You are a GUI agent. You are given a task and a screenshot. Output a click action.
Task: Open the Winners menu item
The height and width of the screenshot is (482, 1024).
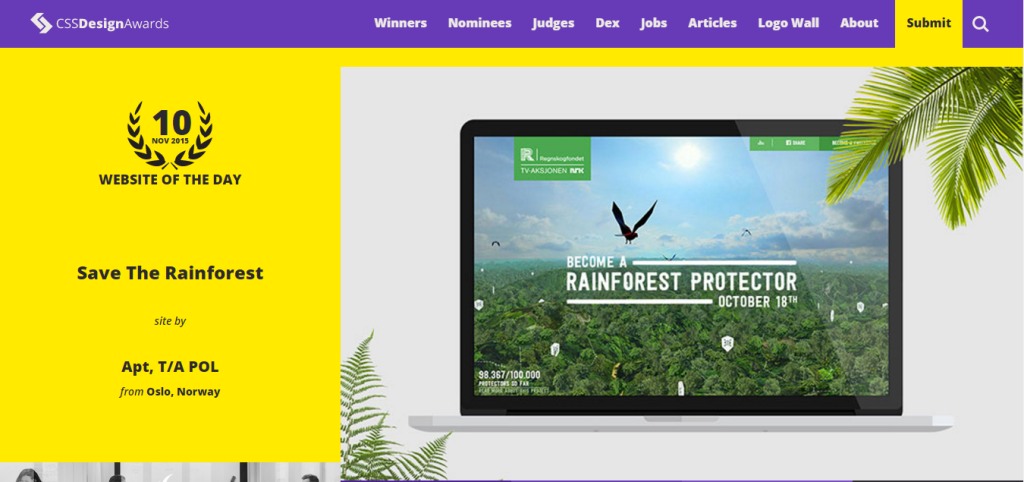pos(400,24)
